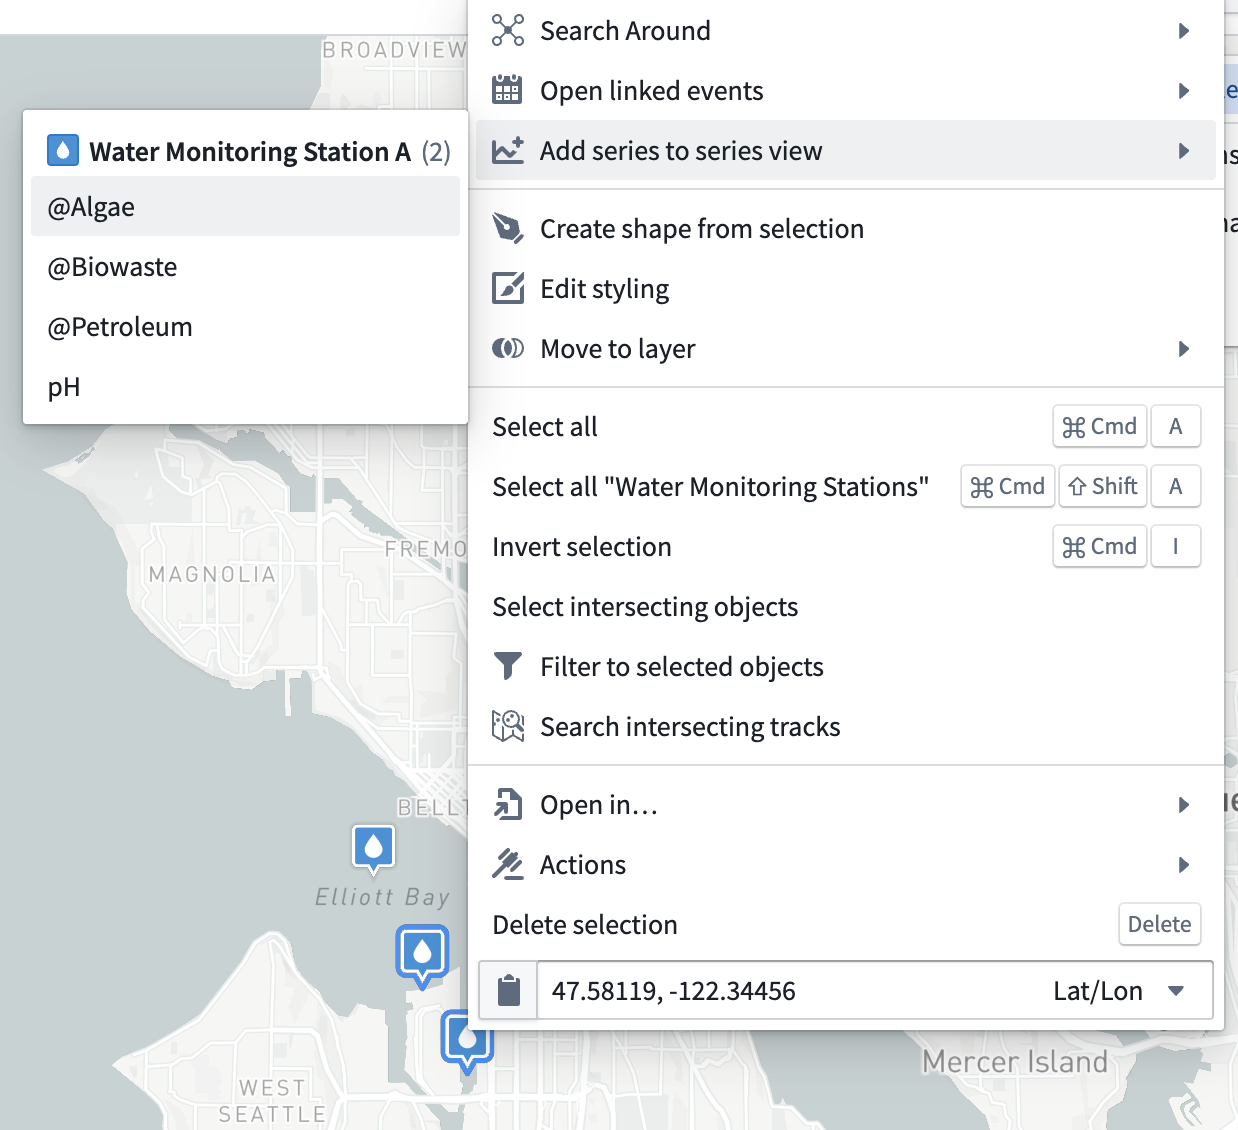Click the Create shape from selection icon
The width and height of the screenshot is (1238, 1130).
(509, 229)
